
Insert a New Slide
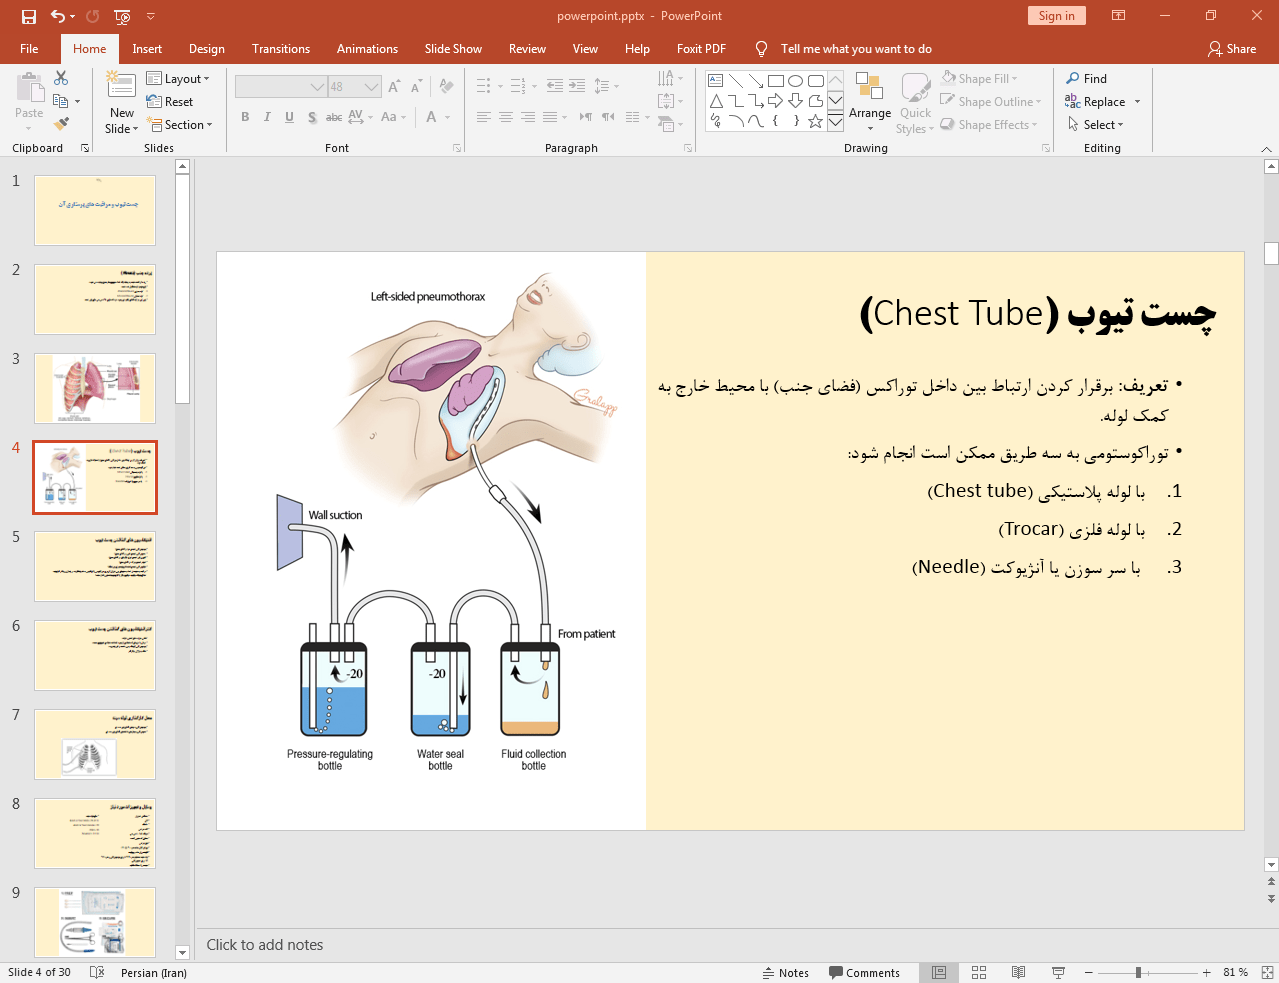(x=122, y=103)
